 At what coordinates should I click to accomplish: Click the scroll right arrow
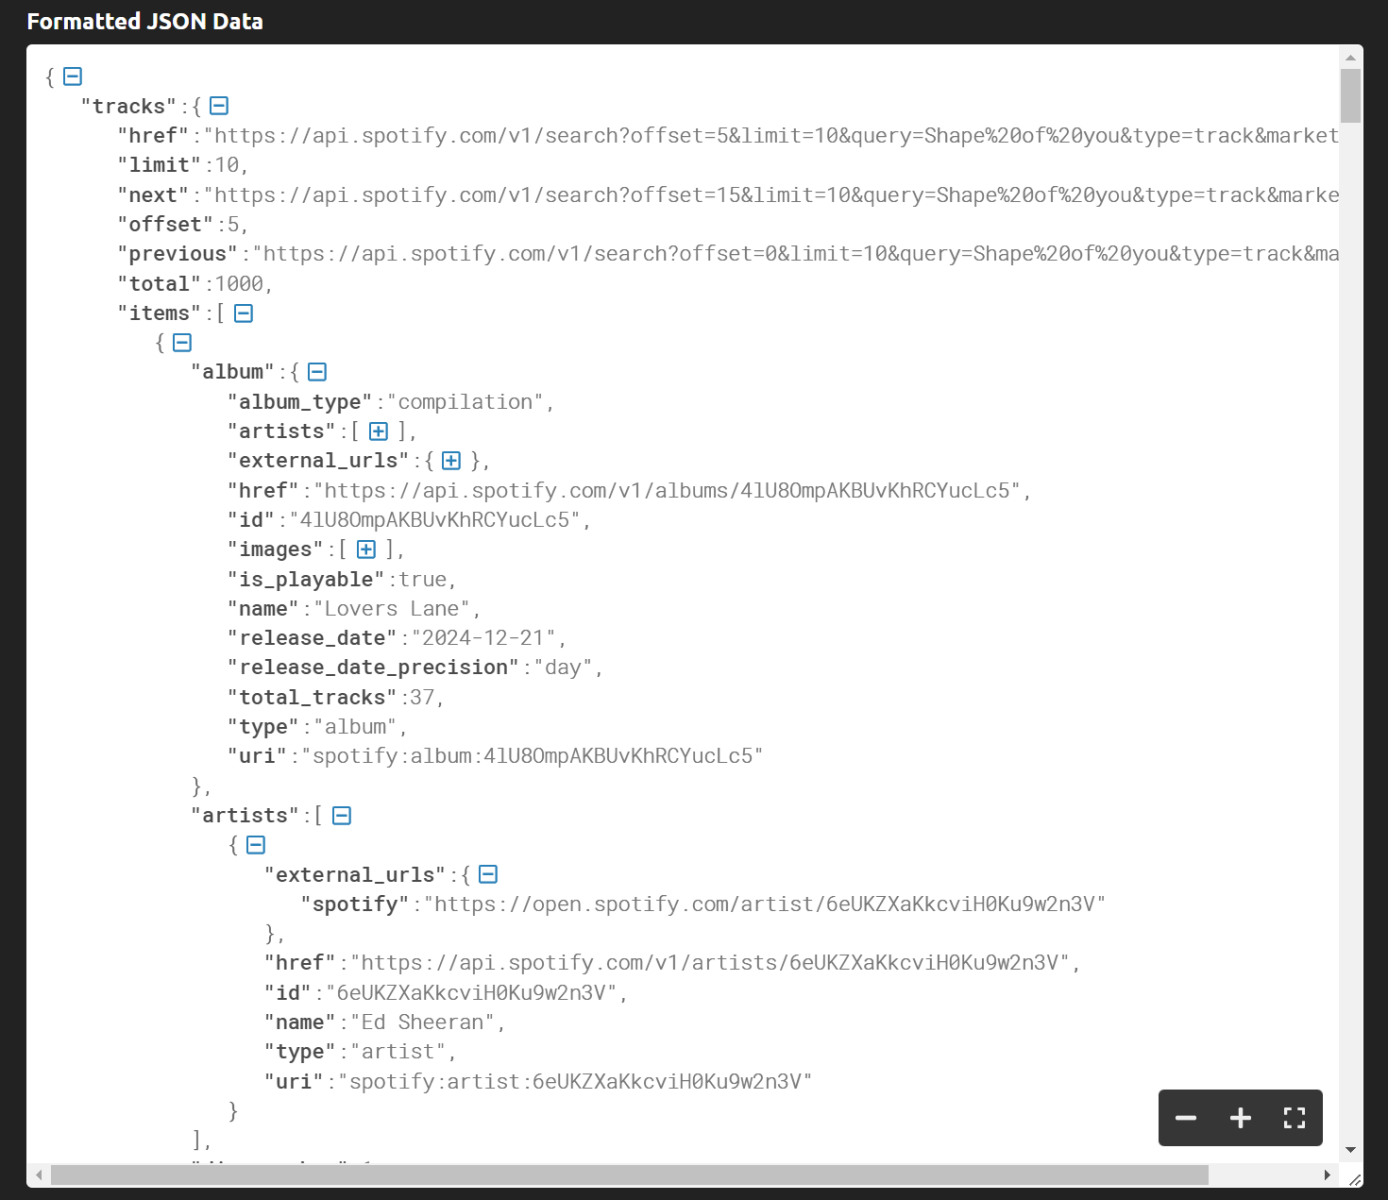click(1327, 1175)
